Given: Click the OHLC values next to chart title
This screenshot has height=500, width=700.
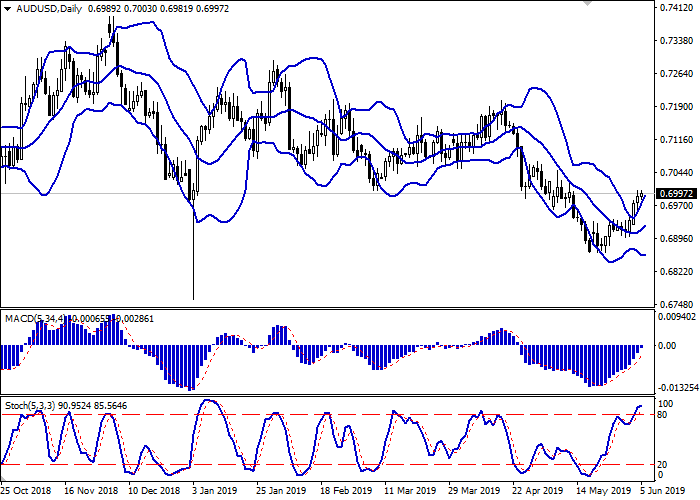Looking at the screenshot, I should click(158, 9).
